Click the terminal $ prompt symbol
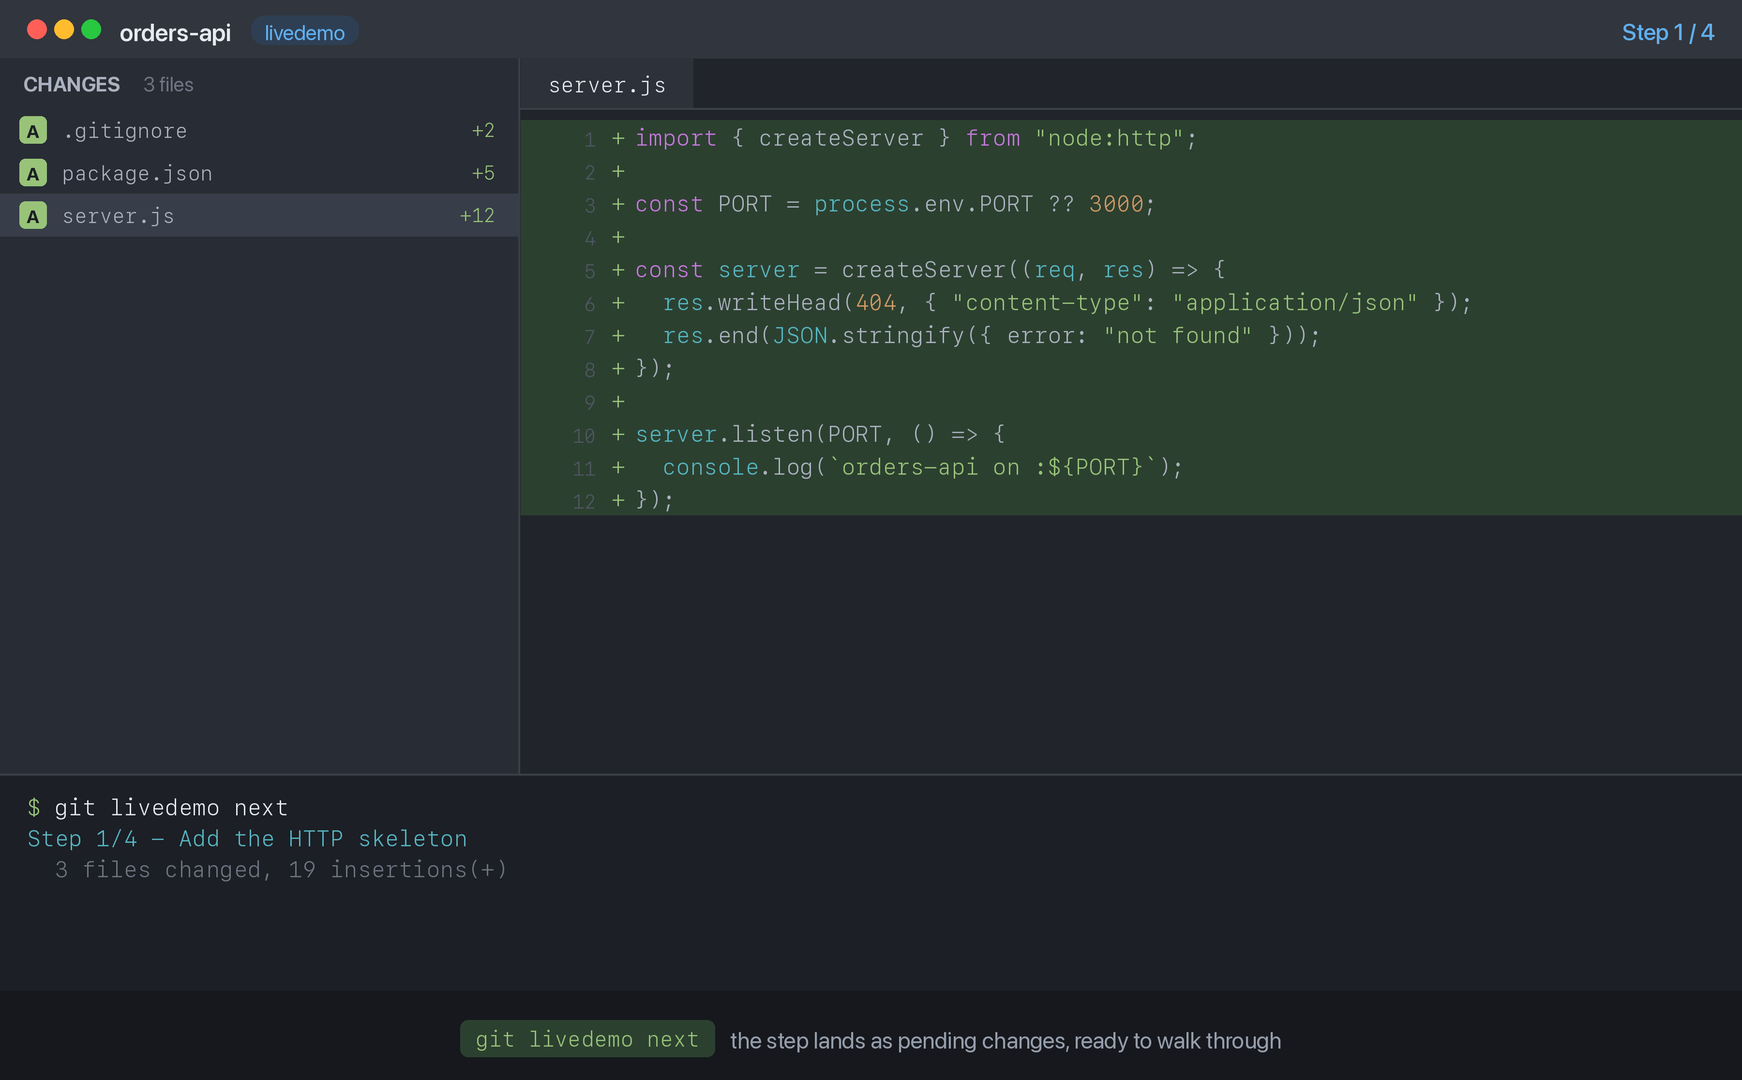The width and height of the screenshot is (1742, 1080). point(34,807)
